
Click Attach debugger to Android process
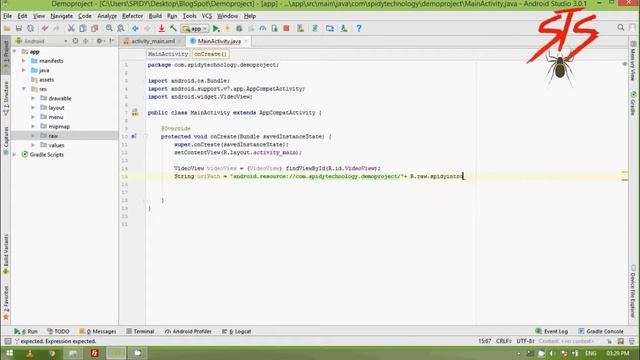pos(275,28)
